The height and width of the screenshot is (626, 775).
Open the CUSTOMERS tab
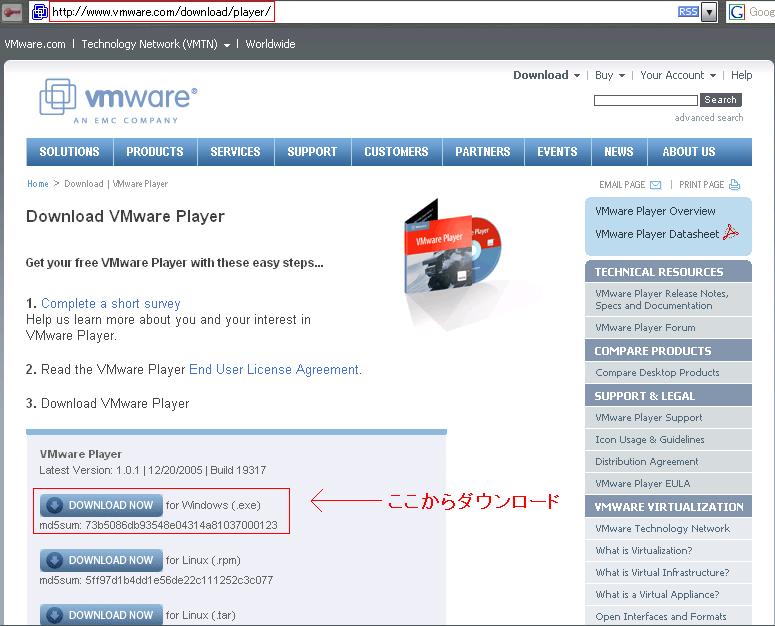click(x=396, y=152)
